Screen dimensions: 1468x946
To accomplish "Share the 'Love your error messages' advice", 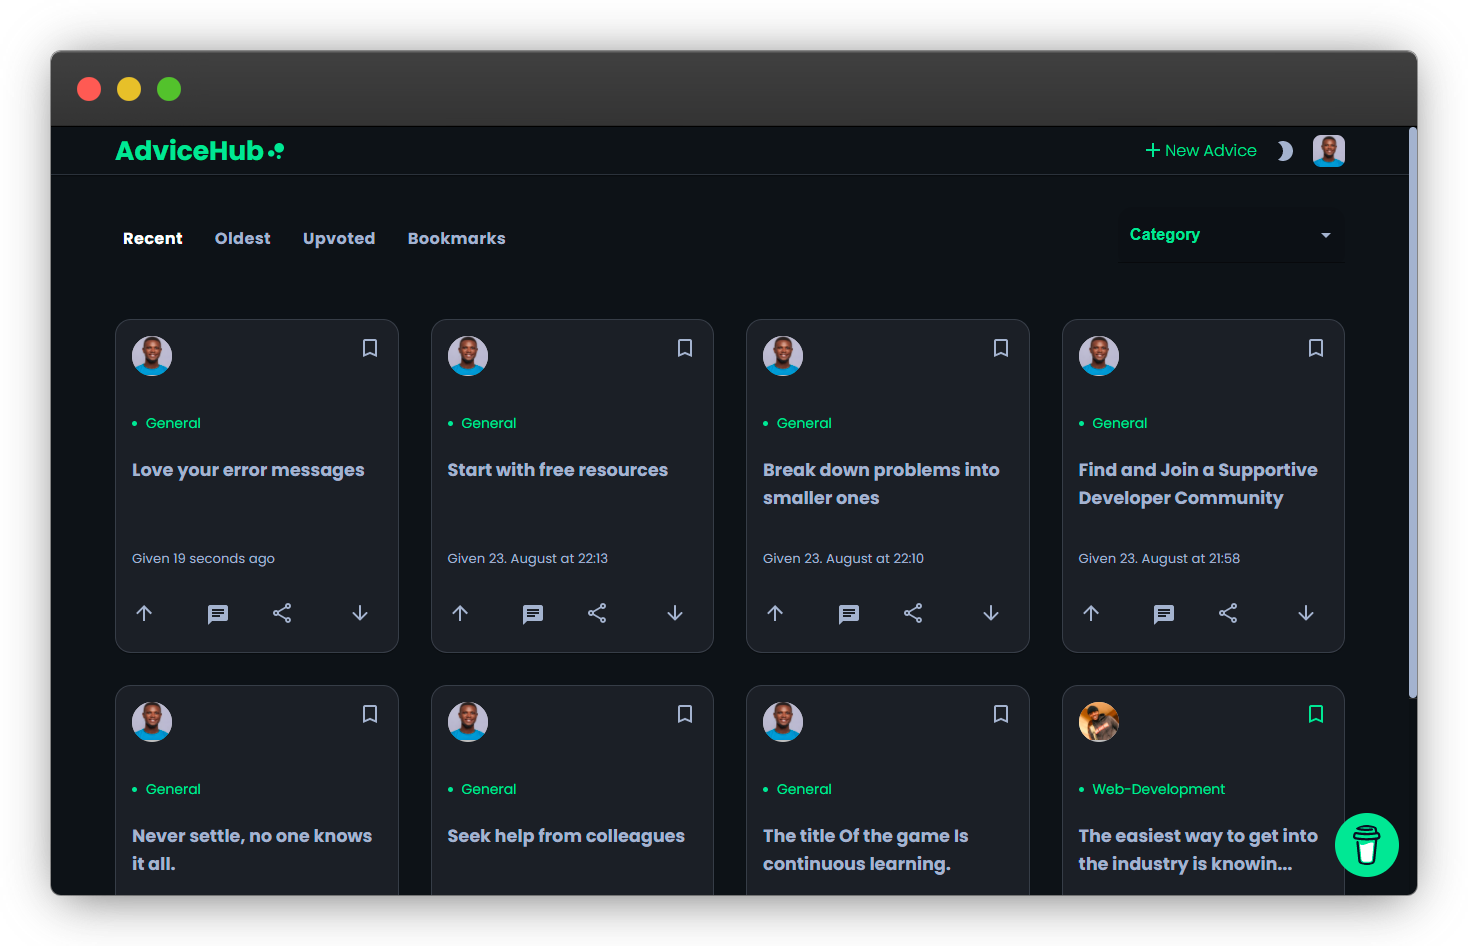I will pyautogui.click(x=282, y=613).
